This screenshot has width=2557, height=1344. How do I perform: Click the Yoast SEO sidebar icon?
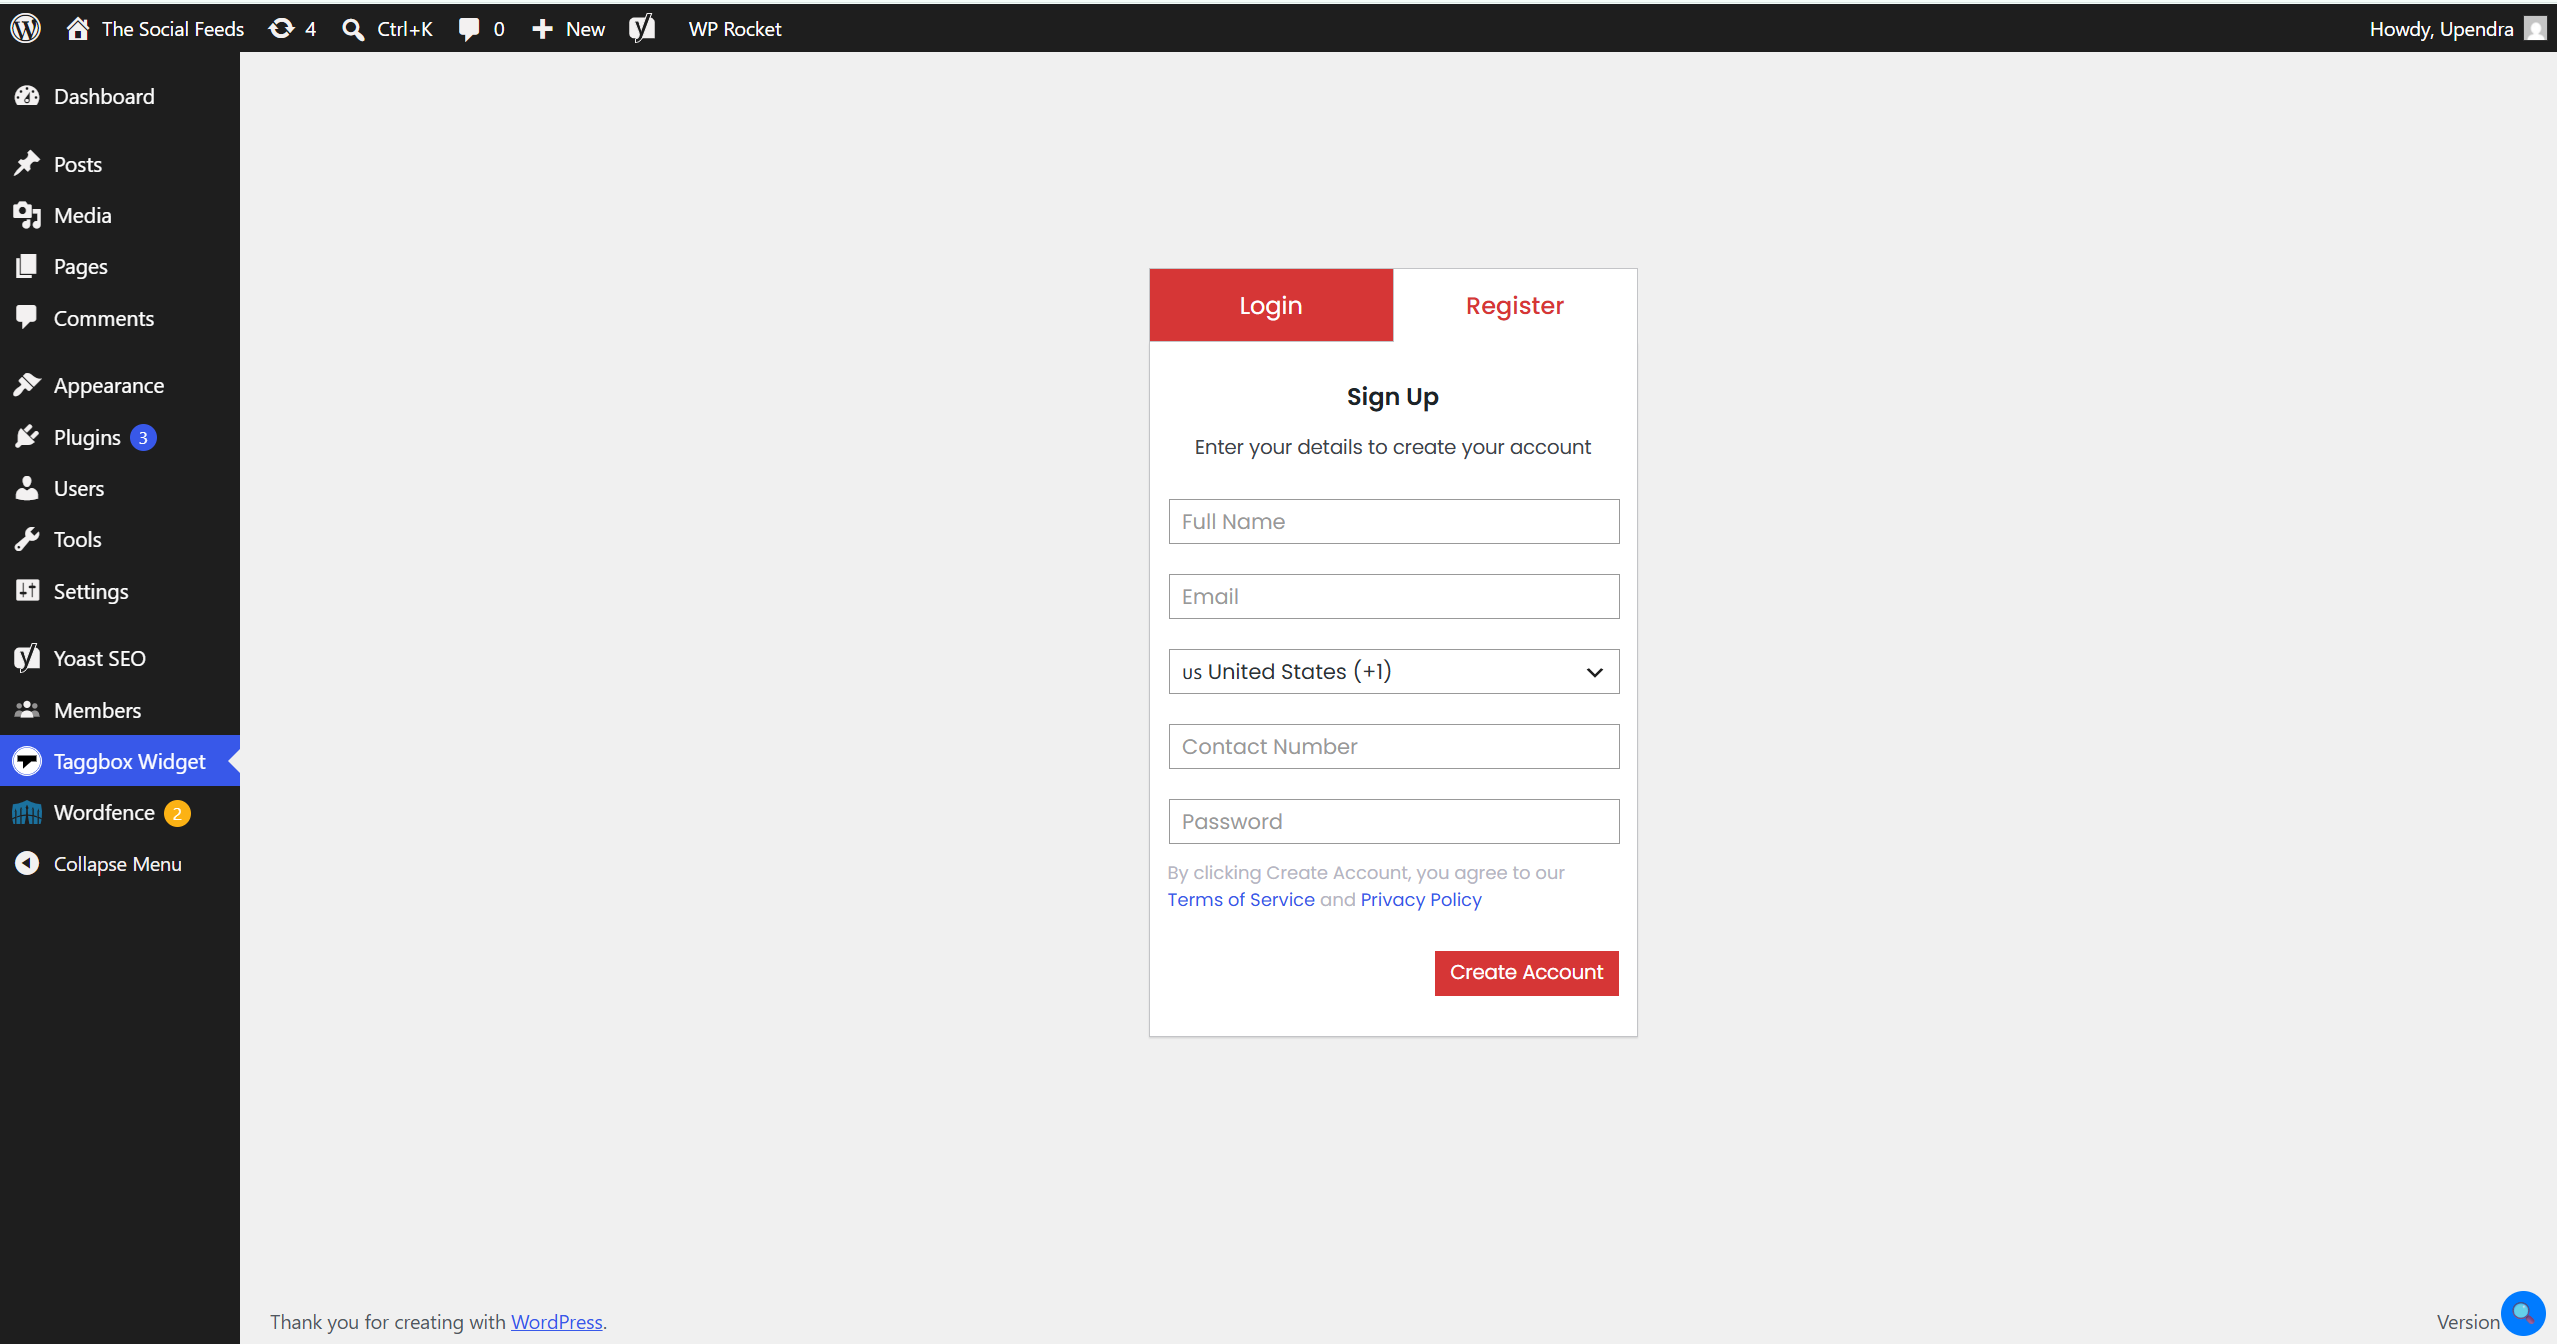27,658
